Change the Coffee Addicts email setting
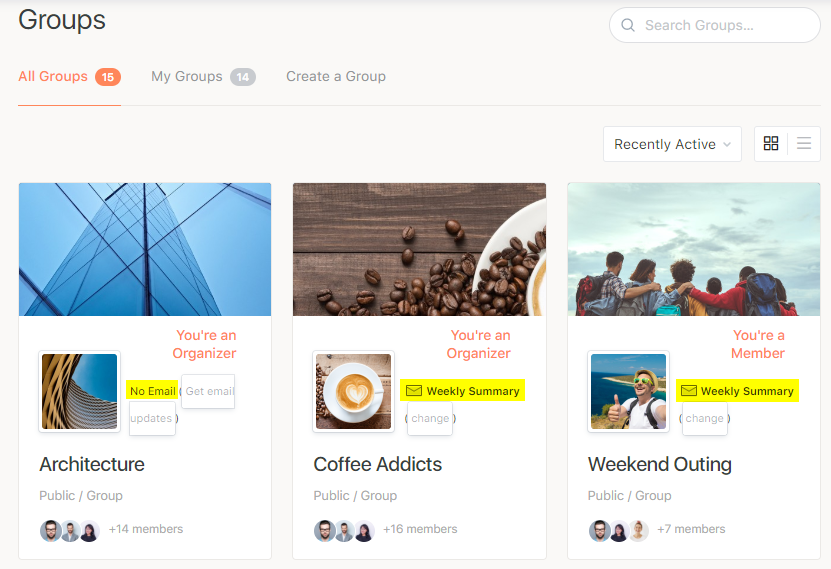This screenshot has height=569, width=831. (x=430, y=418)
